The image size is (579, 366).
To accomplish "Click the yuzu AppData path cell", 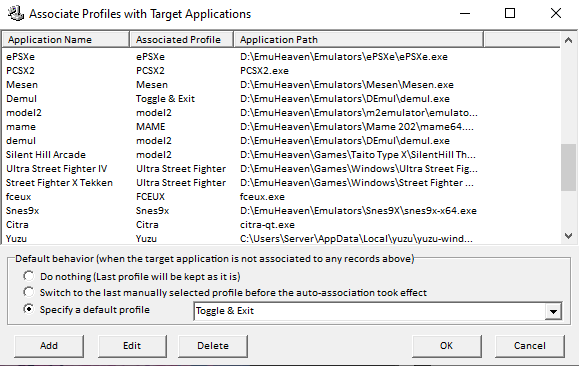I will click(x=356, y=239).
